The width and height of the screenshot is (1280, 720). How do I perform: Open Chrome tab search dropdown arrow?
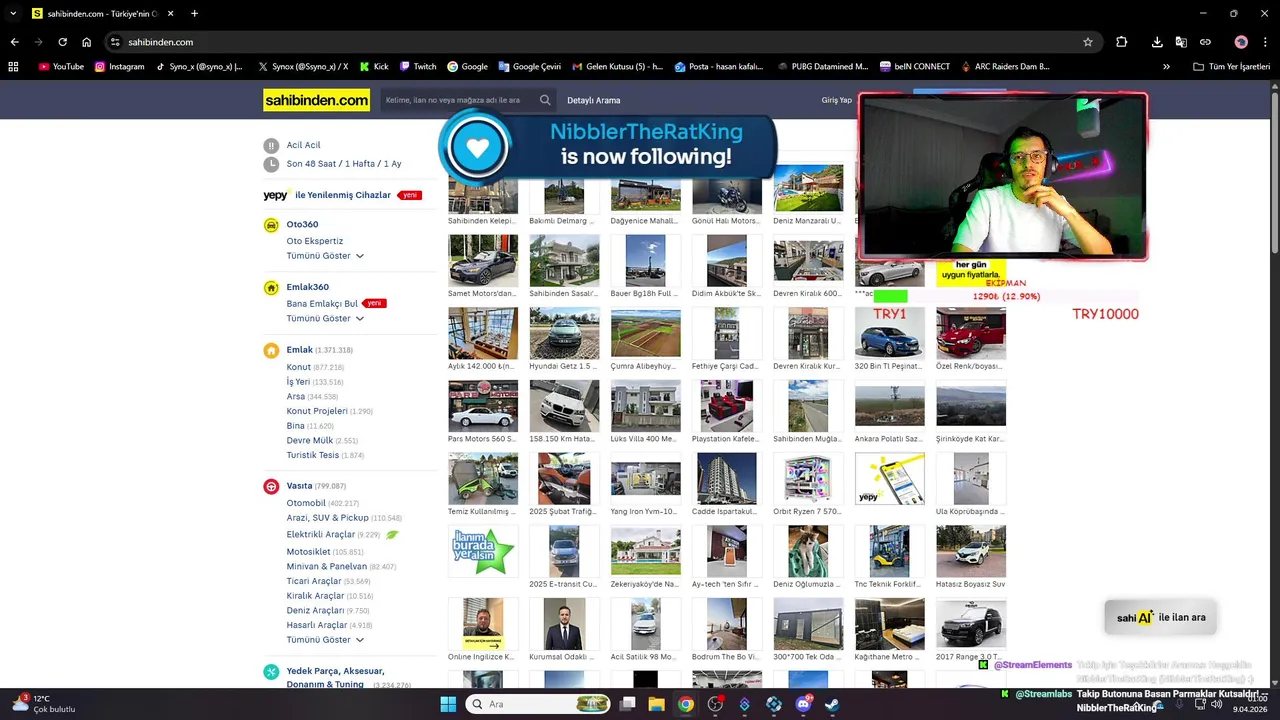point(13,14)
